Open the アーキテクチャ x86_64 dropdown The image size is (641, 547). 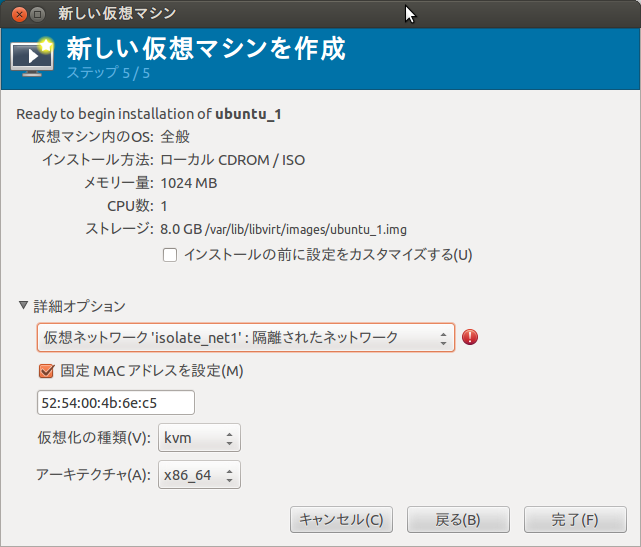[199, 474]
